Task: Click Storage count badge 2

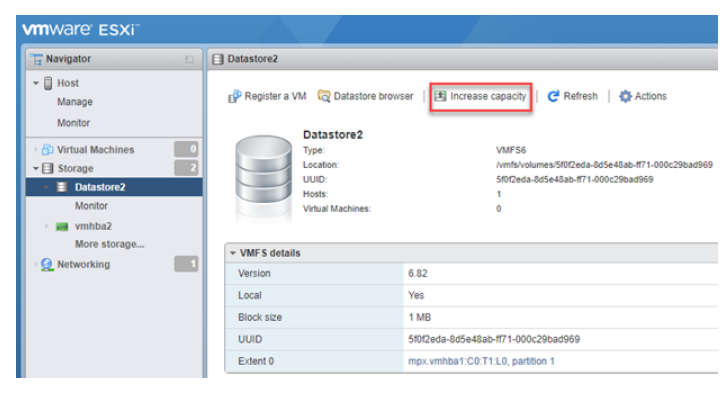Action: (186, 168)
